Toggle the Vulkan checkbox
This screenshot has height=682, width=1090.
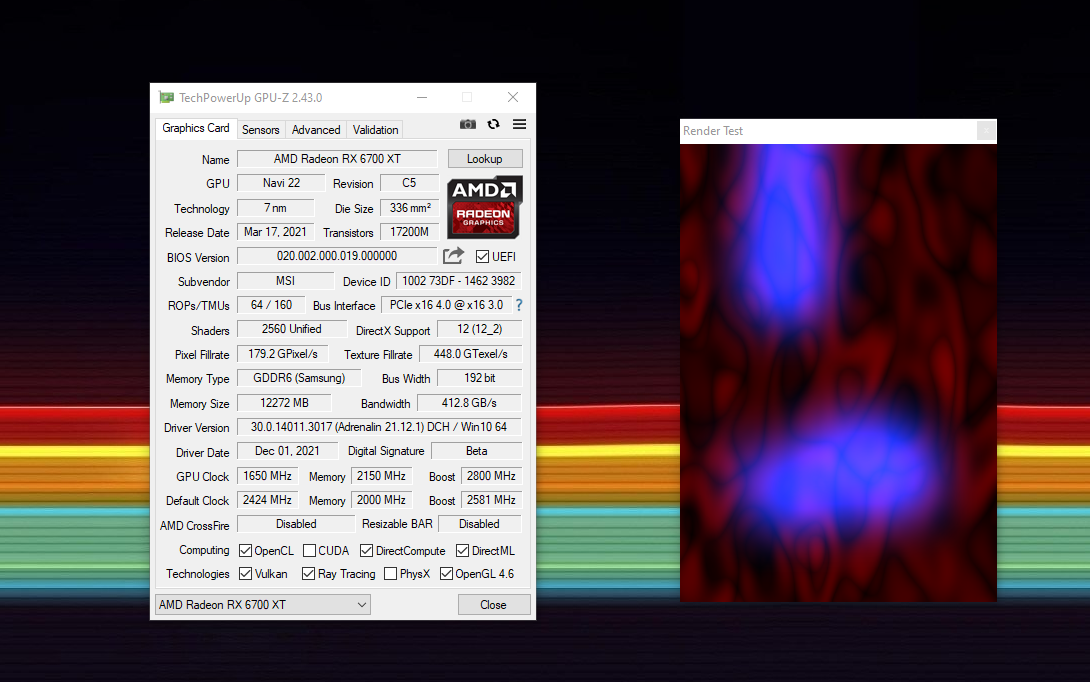click(245, 574)
